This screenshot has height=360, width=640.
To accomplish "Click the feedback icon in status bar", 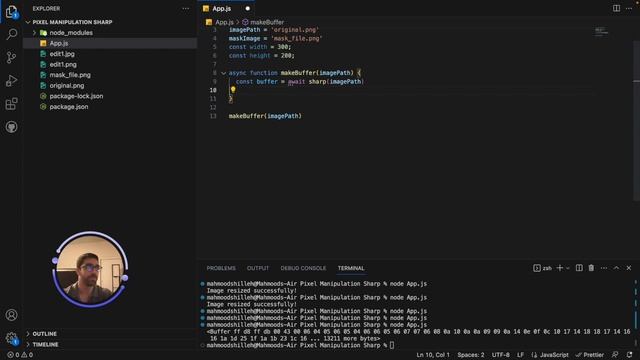I will (x=615, y=355).
